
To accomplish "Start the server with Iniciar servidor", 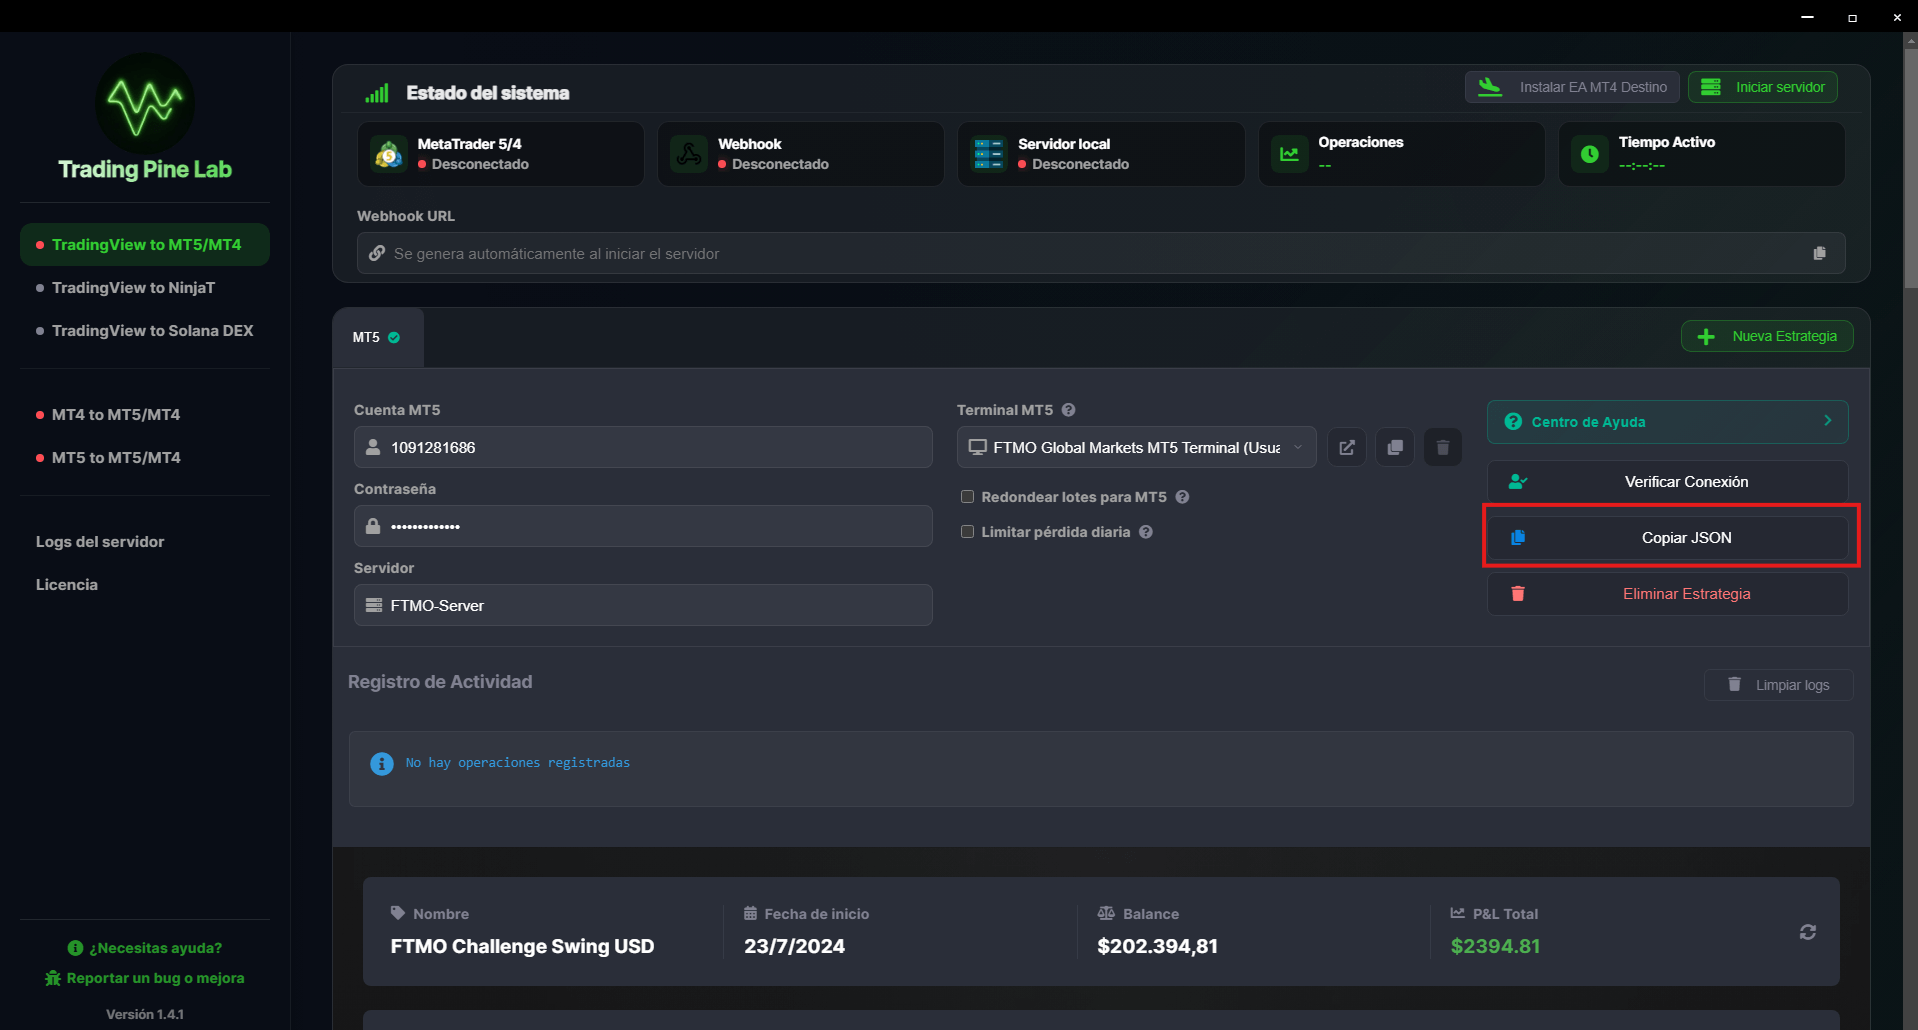I will point(1761,86).
